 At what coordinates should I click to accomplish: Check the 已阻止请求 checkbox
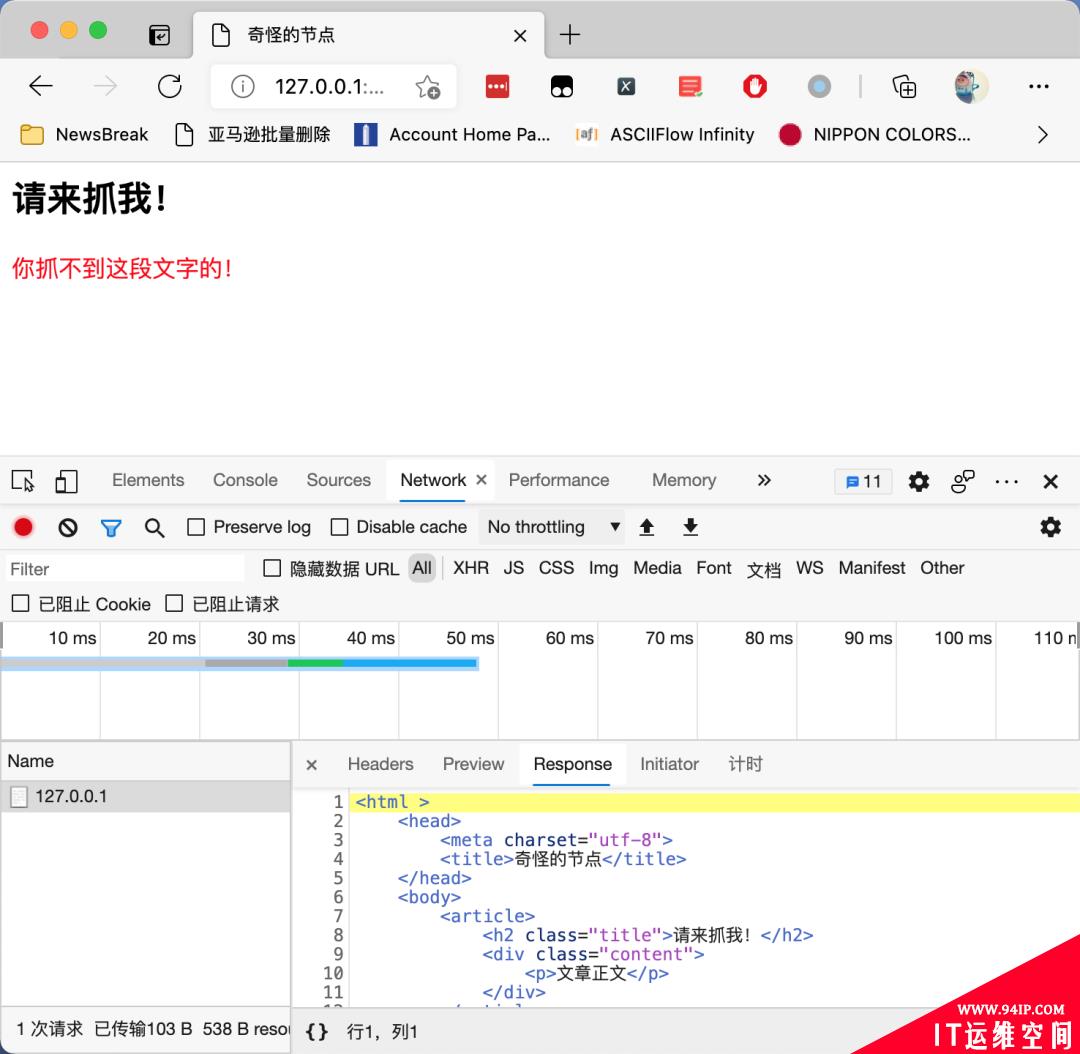tap(174, 603)
